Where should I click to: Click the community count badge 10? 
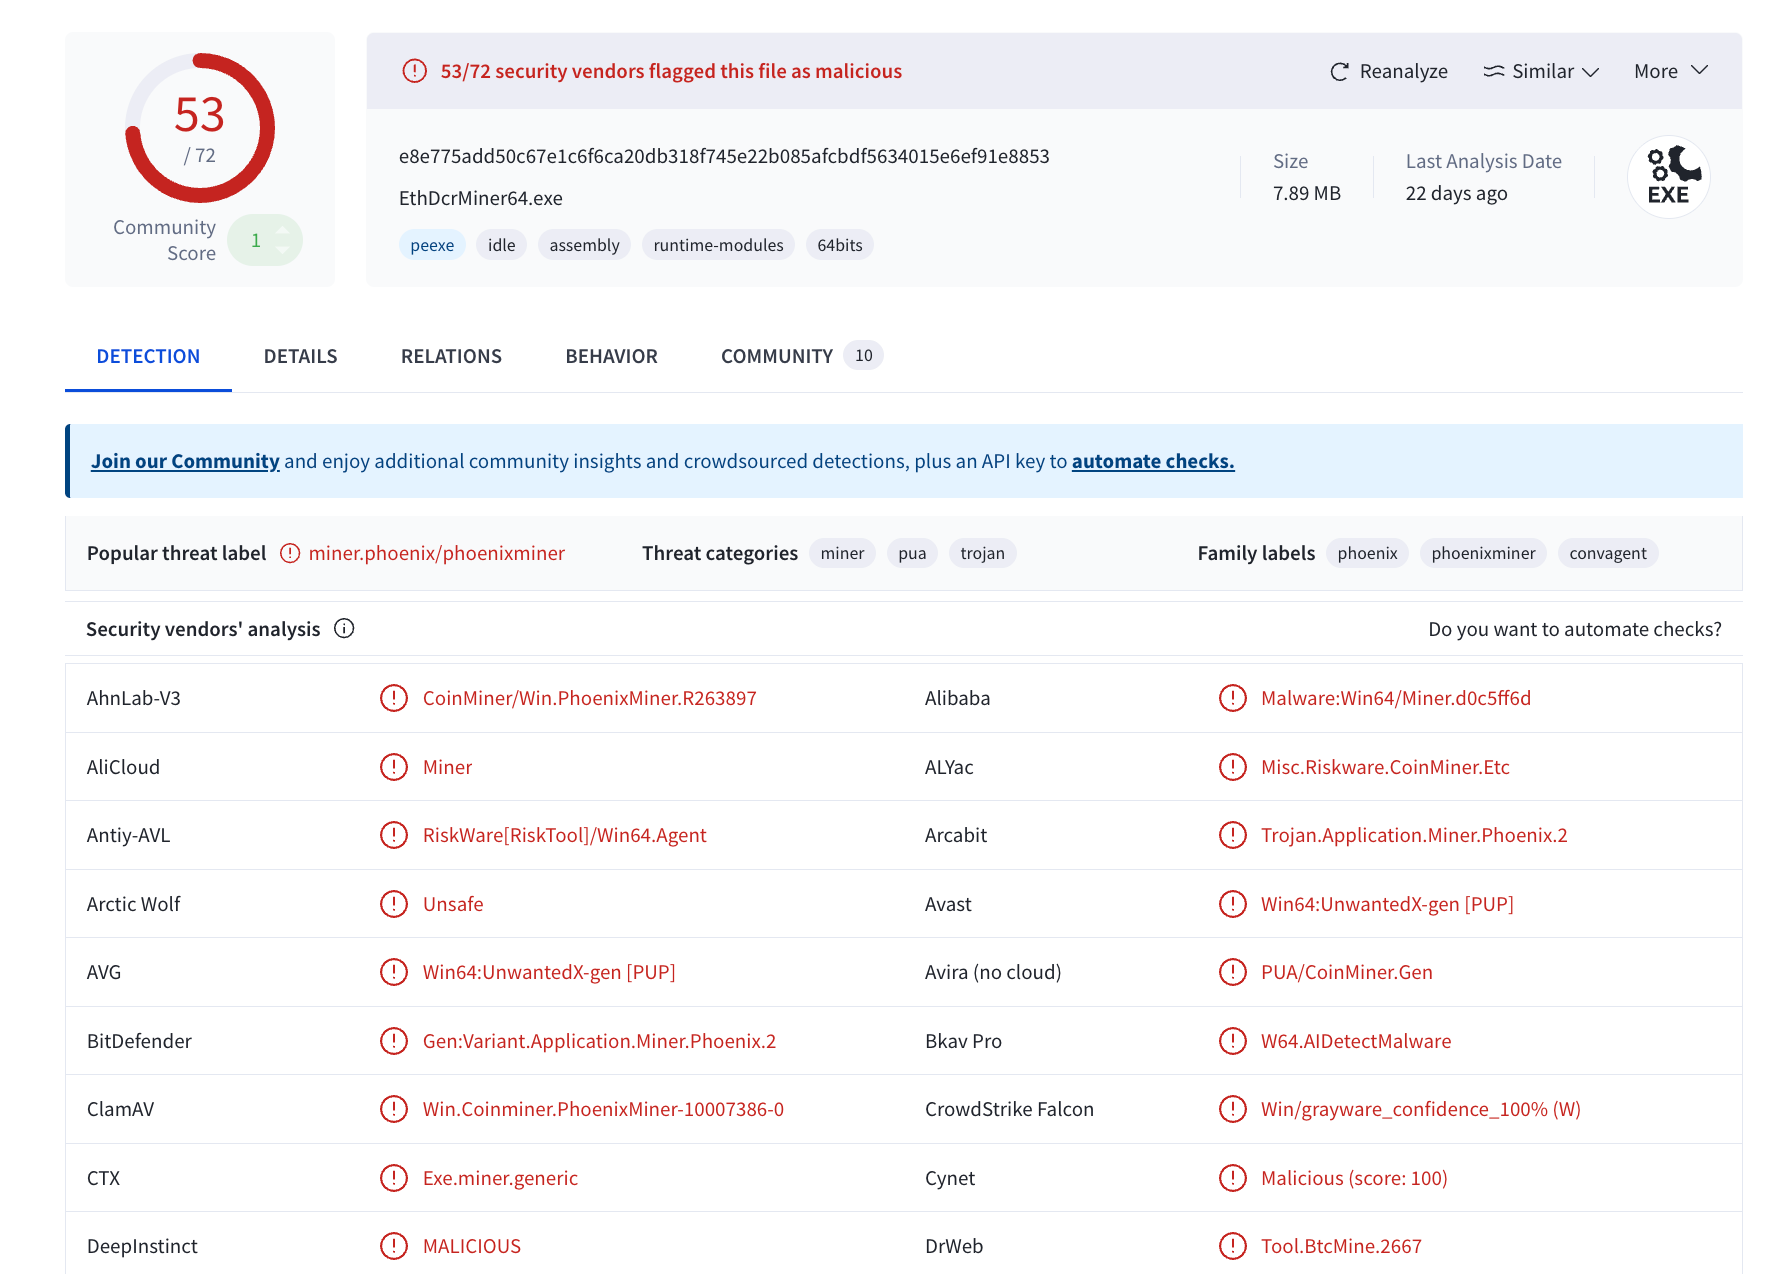(x=863, y=356)
